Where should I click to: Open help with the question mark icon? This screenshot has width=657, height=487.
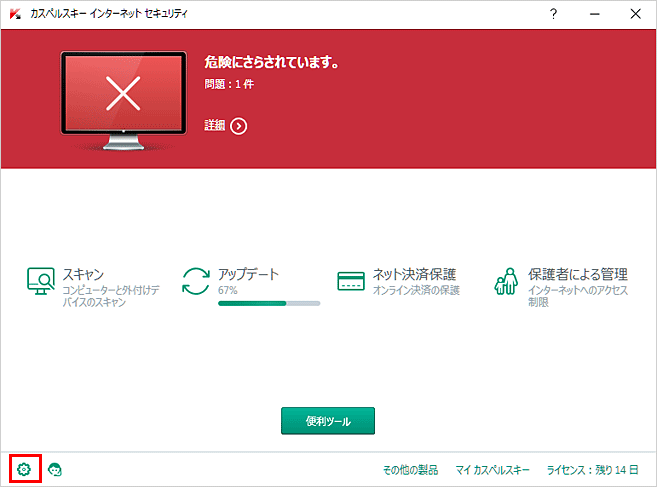(553, 14)
